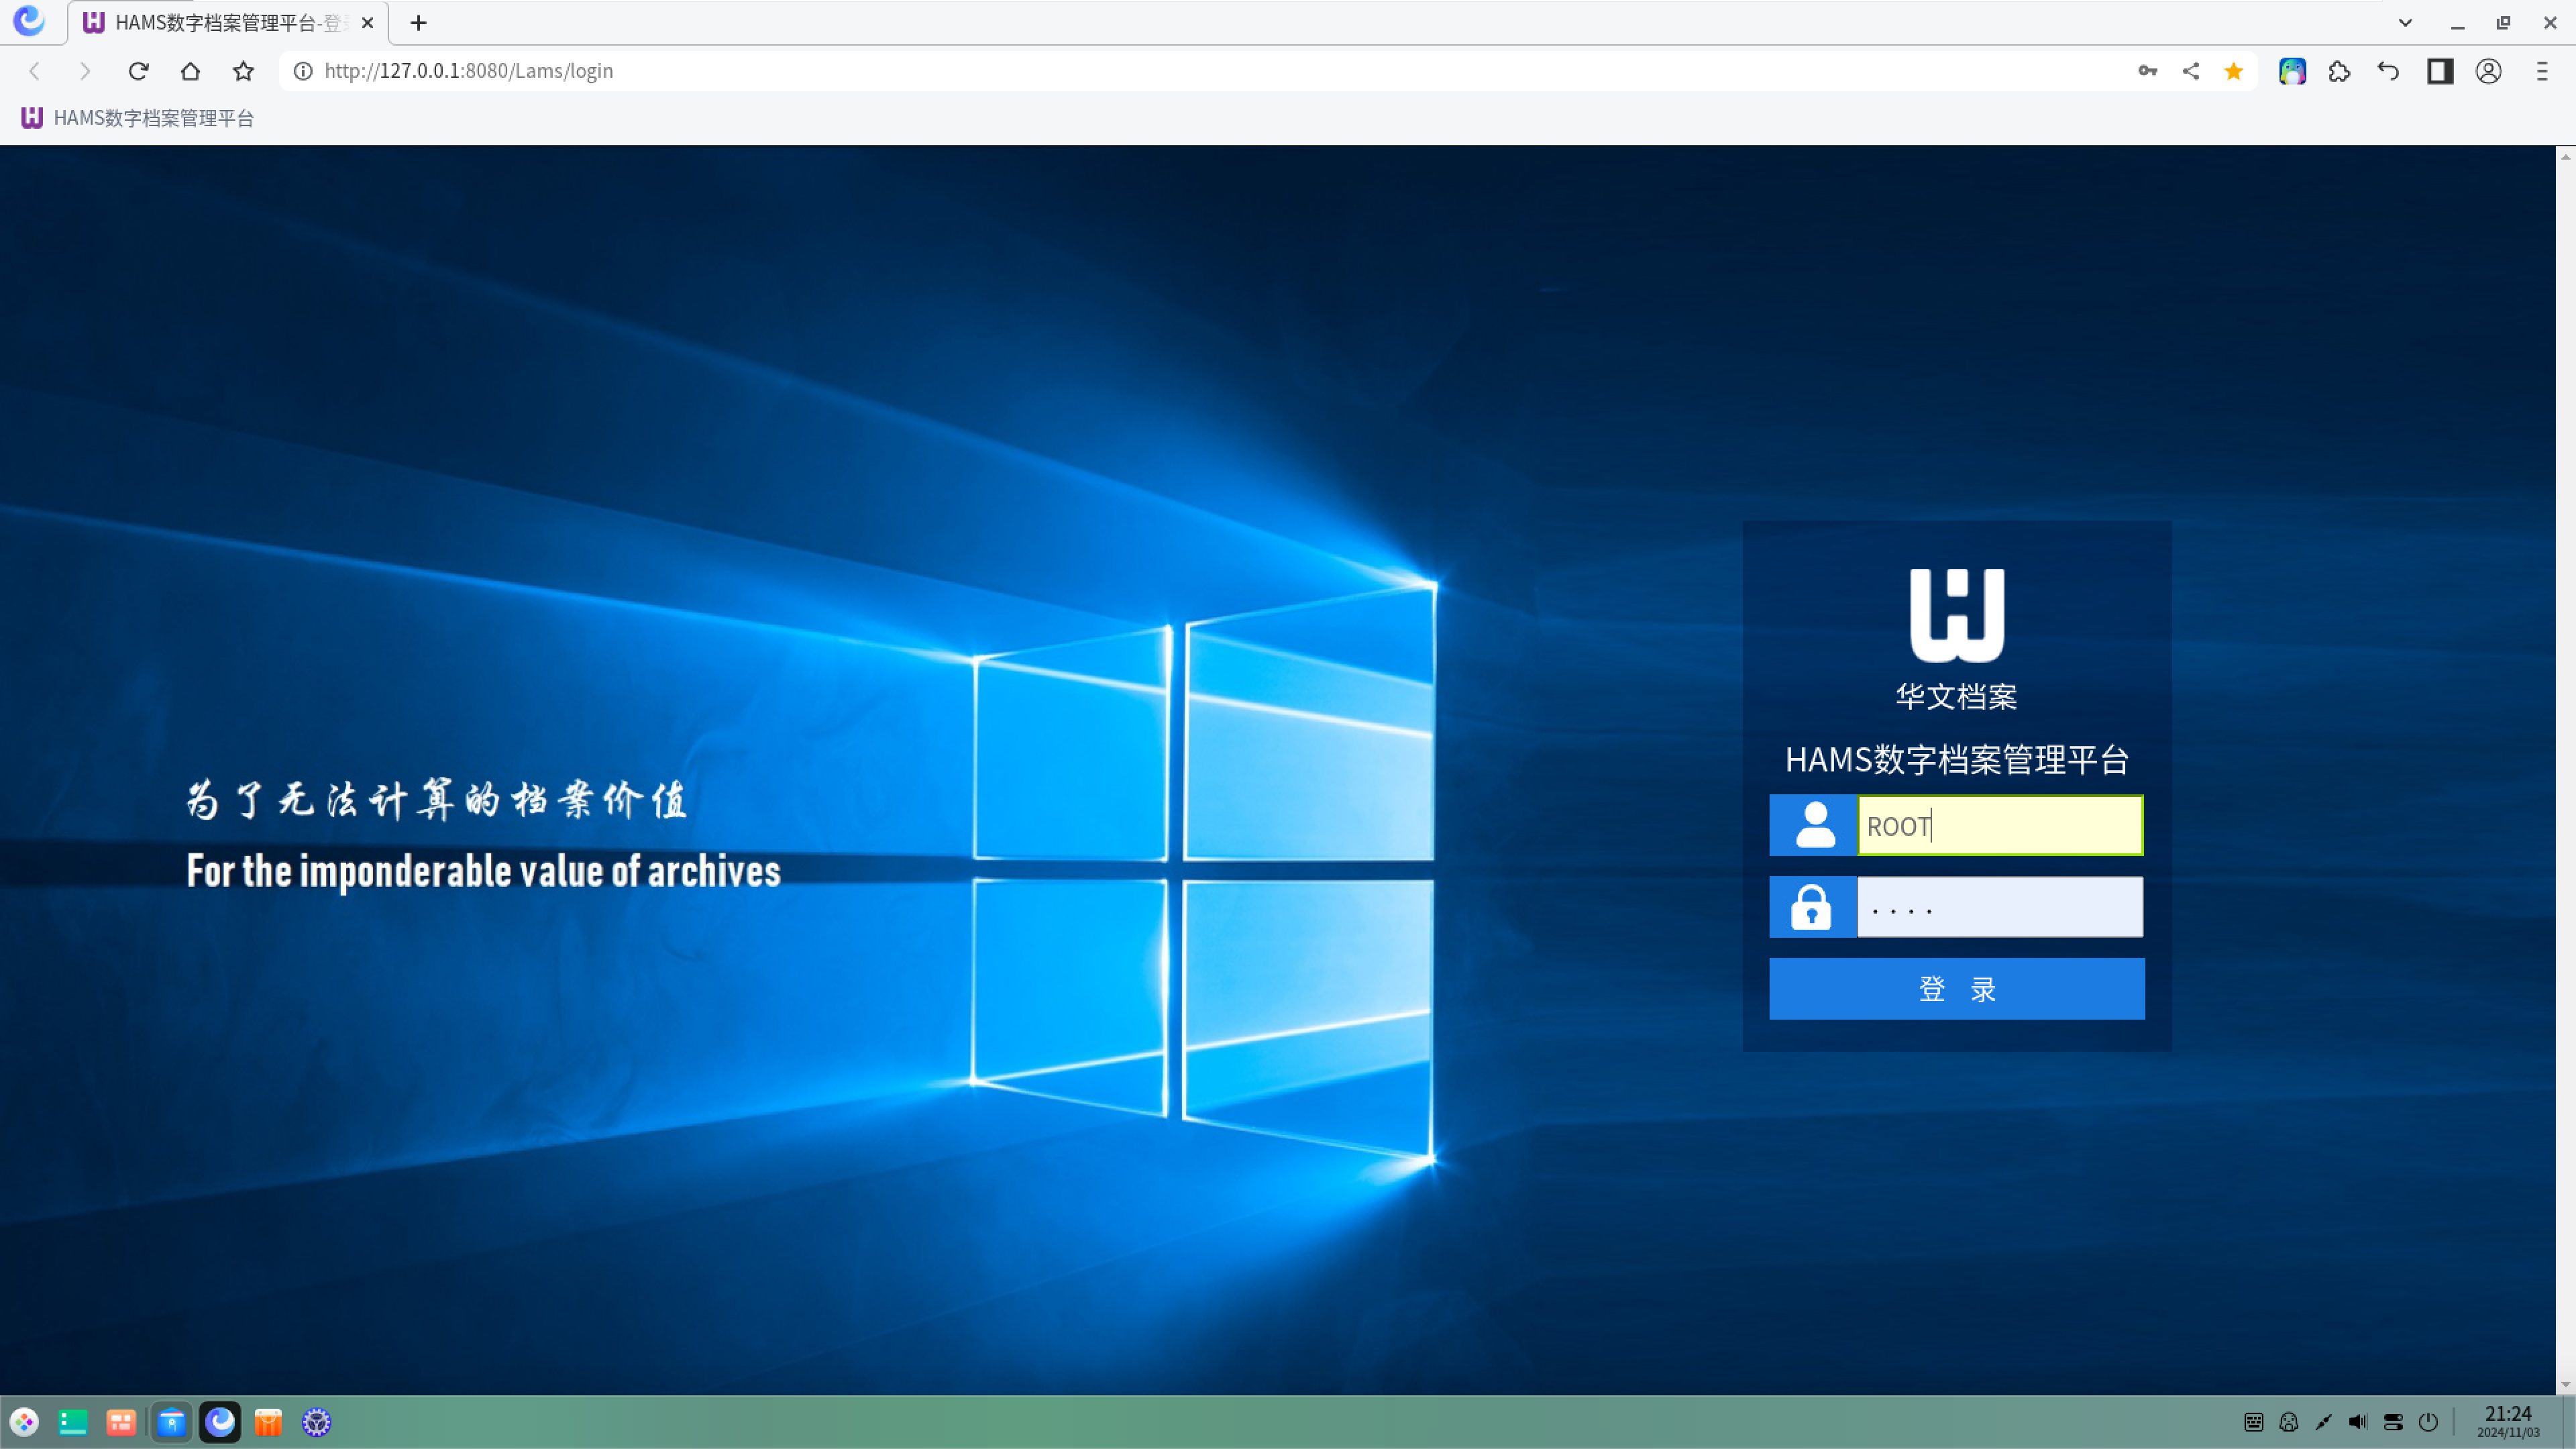Toggle the volume speaker icon in the system tray

[x=2357, y=1422]
